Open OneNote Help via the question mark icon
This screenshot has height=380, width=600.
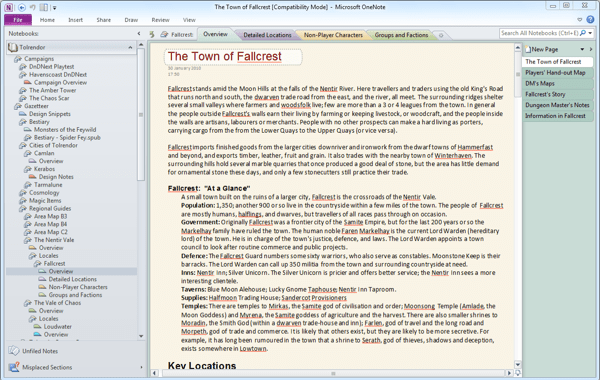[x=590, y=20]
